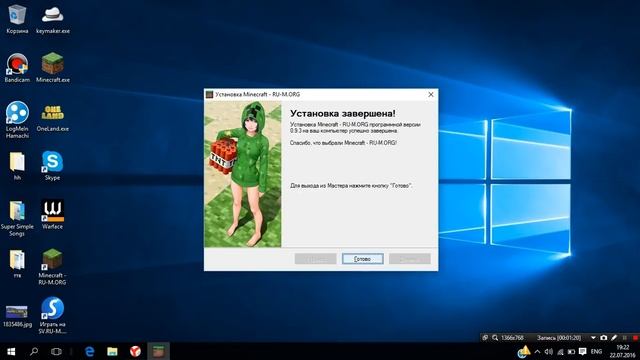Open Task View on the taskbar
640x360 pixels.
coord(56,351)
